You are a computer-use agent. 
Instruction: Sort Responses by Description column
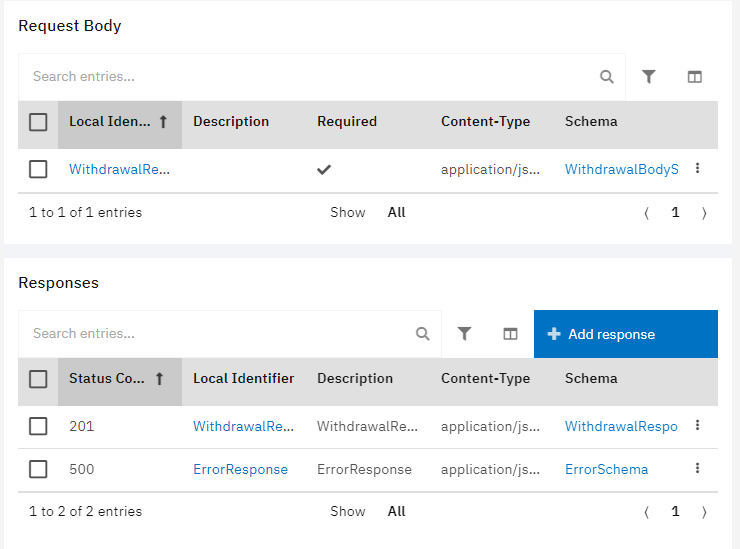(355, 378)
